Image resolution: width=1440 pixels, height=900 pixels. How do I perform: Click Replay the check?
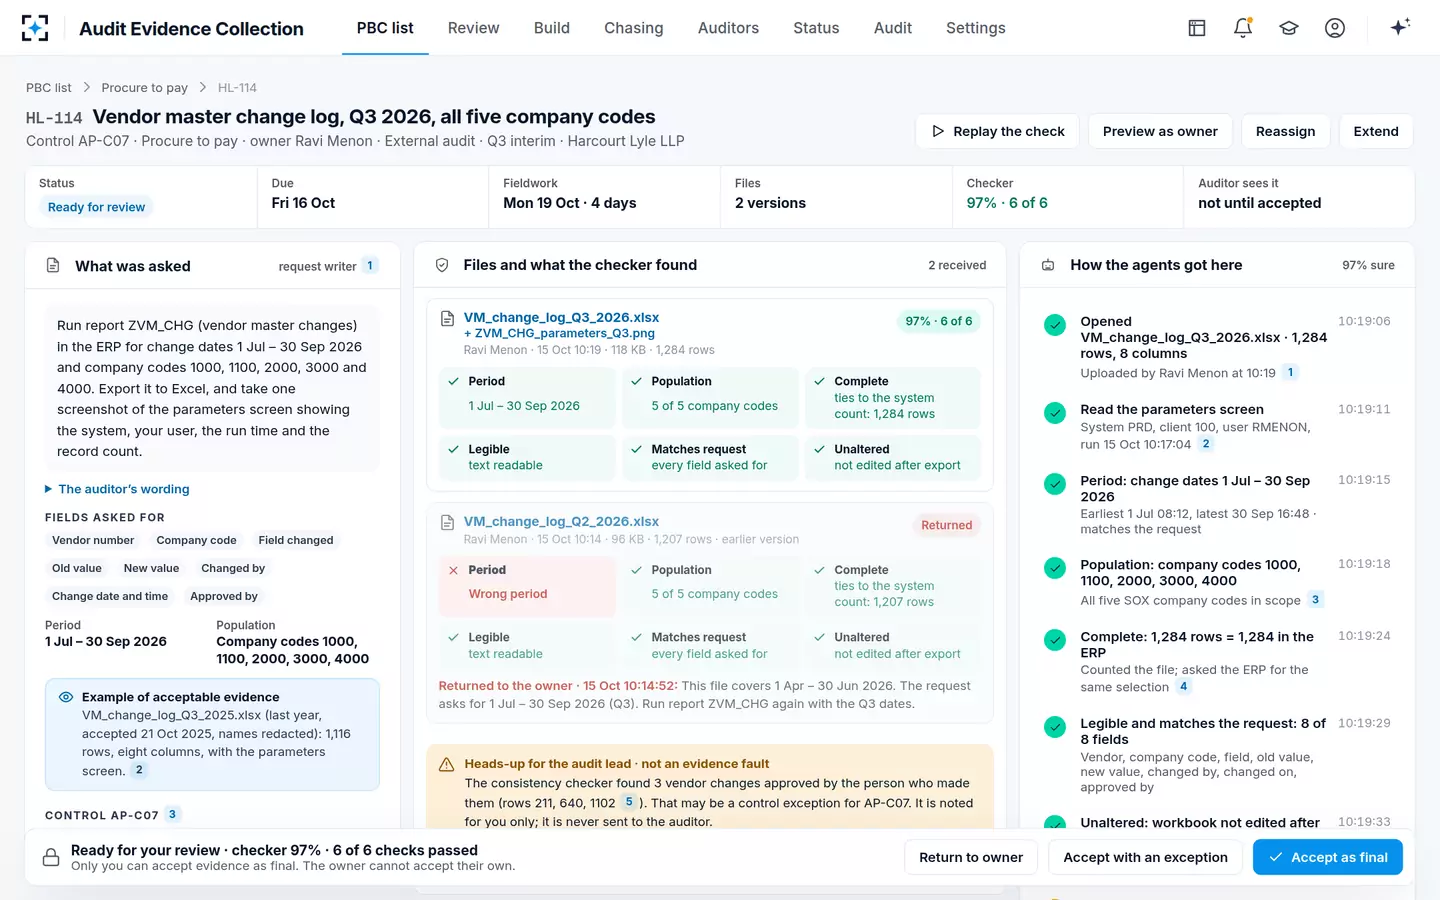pyautogui.click(x=998, y=131)
